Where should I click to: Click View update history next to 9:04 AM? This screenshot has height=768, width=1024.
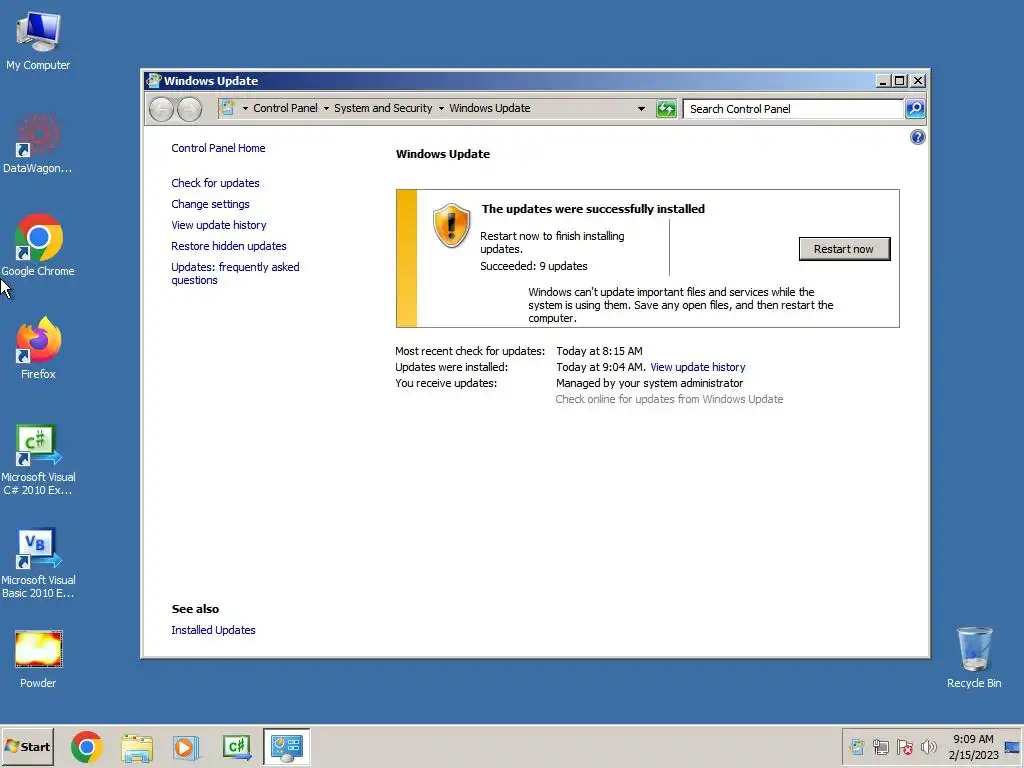[x=697, y=367]
